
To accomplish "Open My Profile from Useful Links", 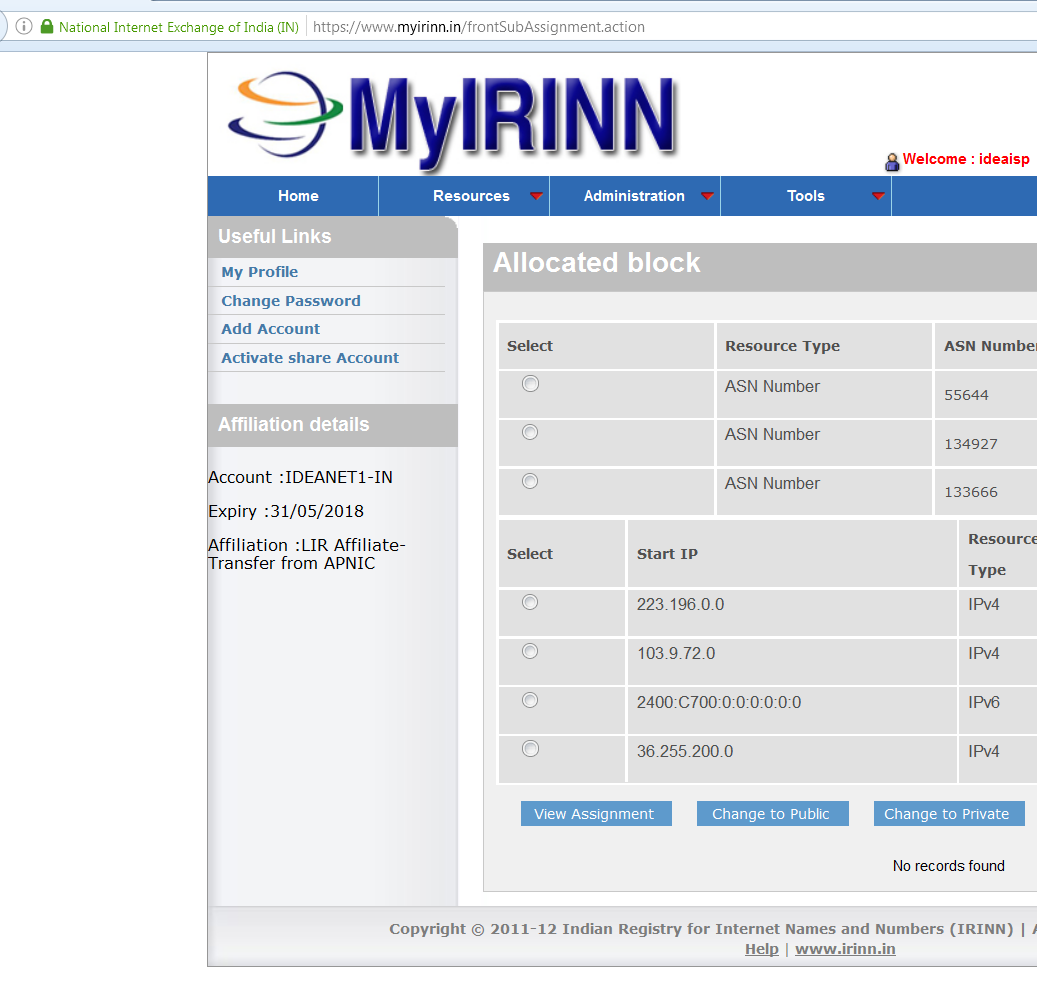I will 259,271.
